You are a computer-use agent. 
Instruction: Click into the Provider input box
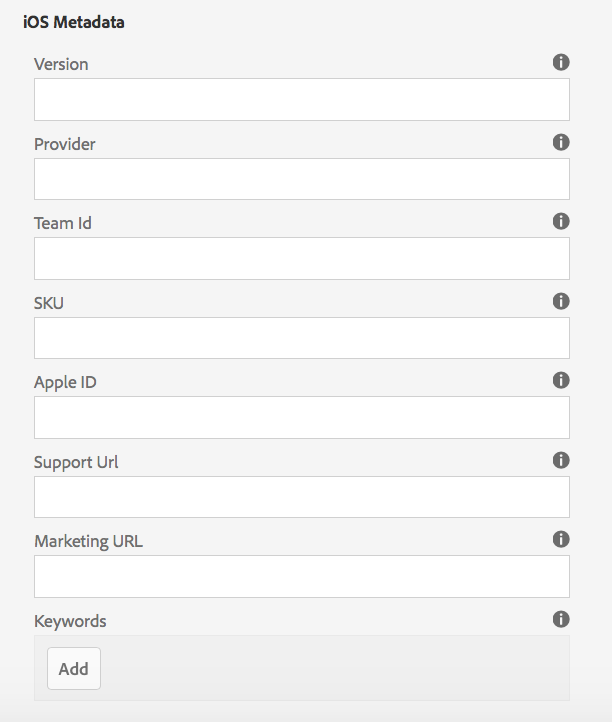302,179
